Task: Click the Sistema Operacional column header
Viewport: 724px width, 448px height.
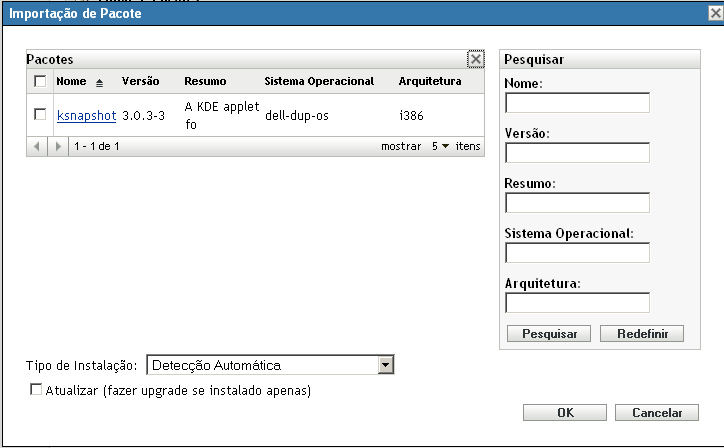Action: (x=319, y=81)
